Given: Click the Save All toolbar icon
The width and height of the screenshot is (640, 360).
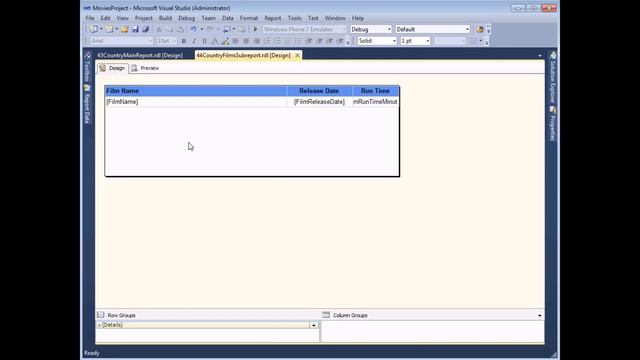Looking at the screenshot, I should coord(145,29).
